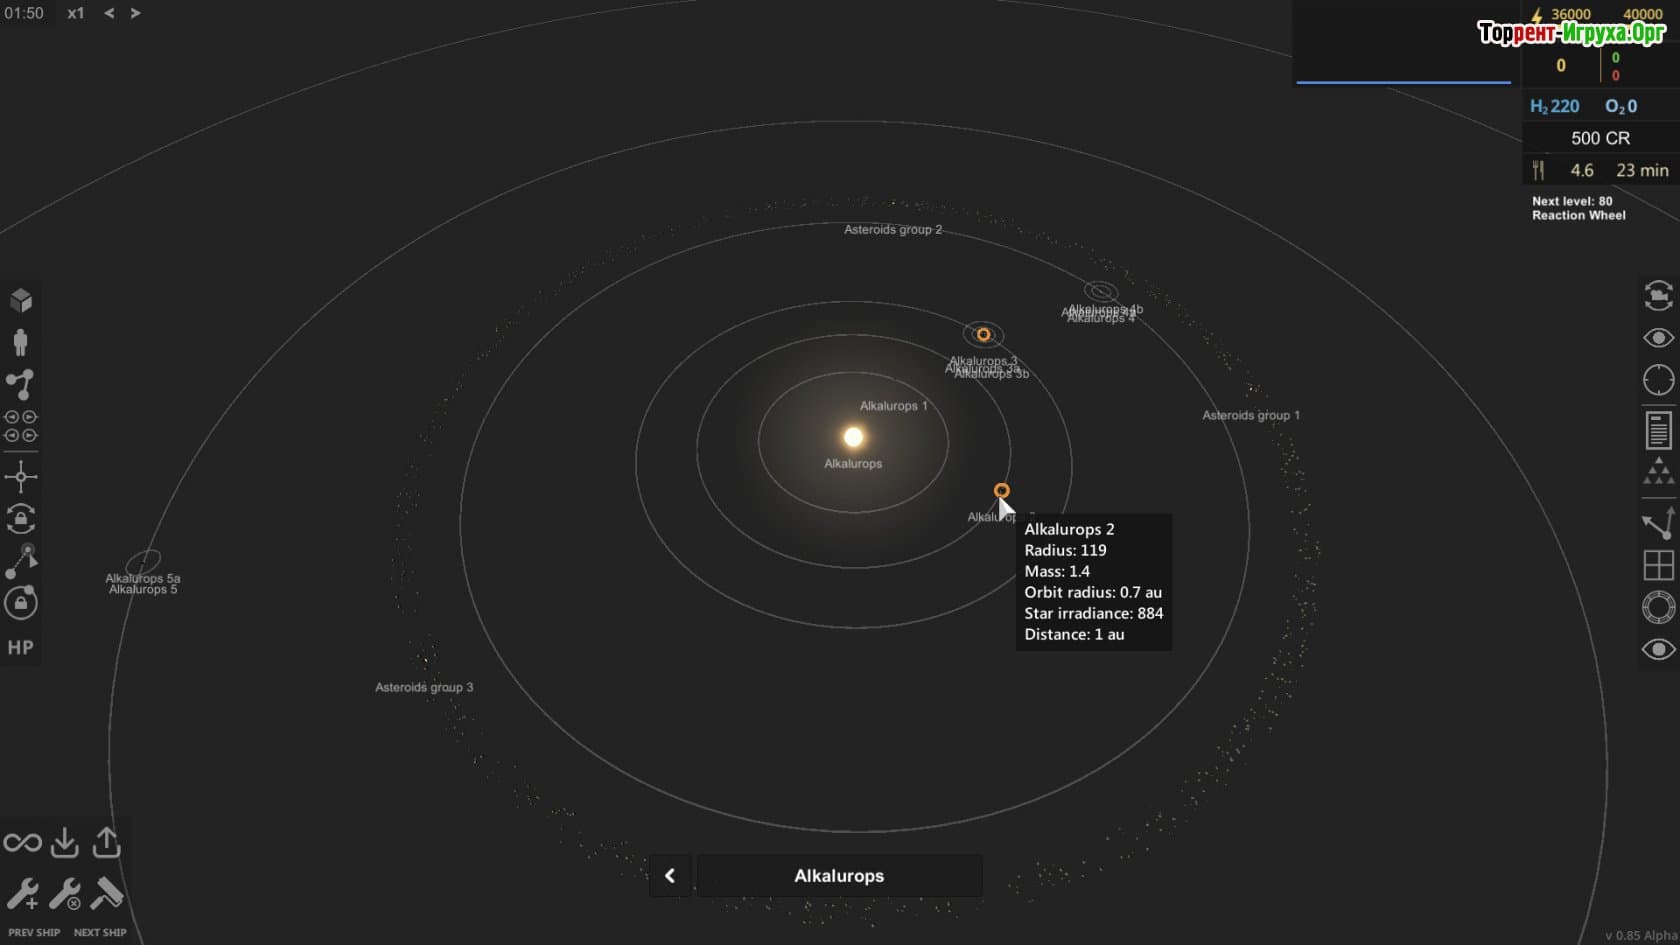Decrease time speed with left arrow

(109, 13)
